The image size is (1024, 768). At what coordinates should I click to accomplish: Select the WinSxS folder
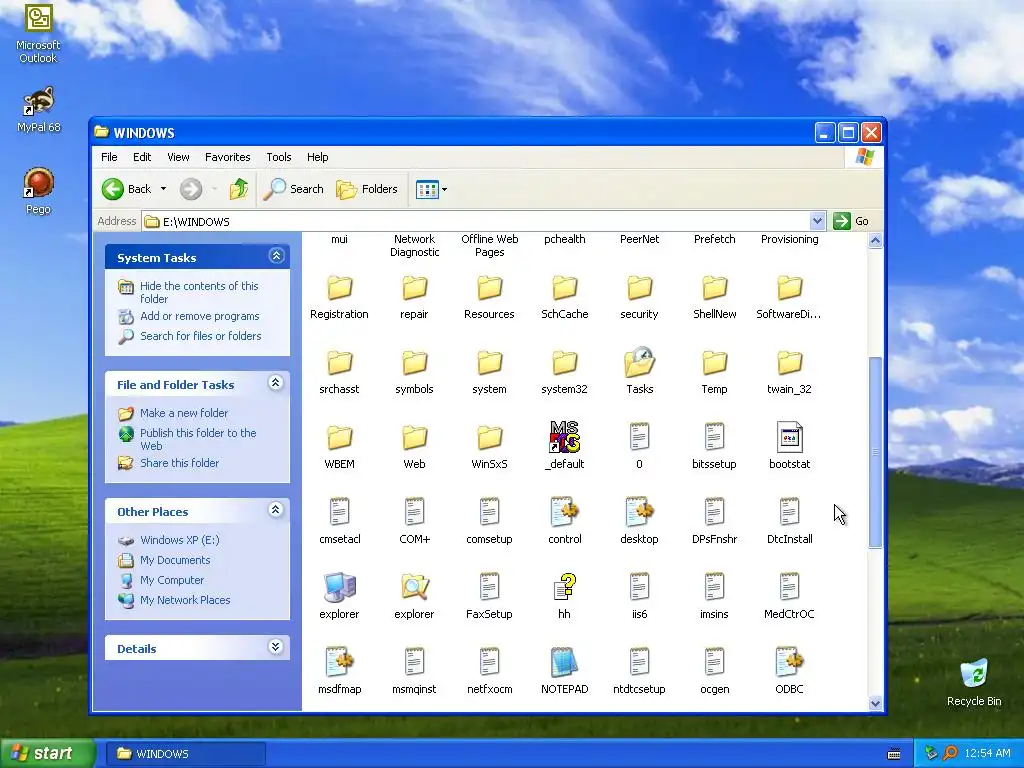tap(489, 438)
